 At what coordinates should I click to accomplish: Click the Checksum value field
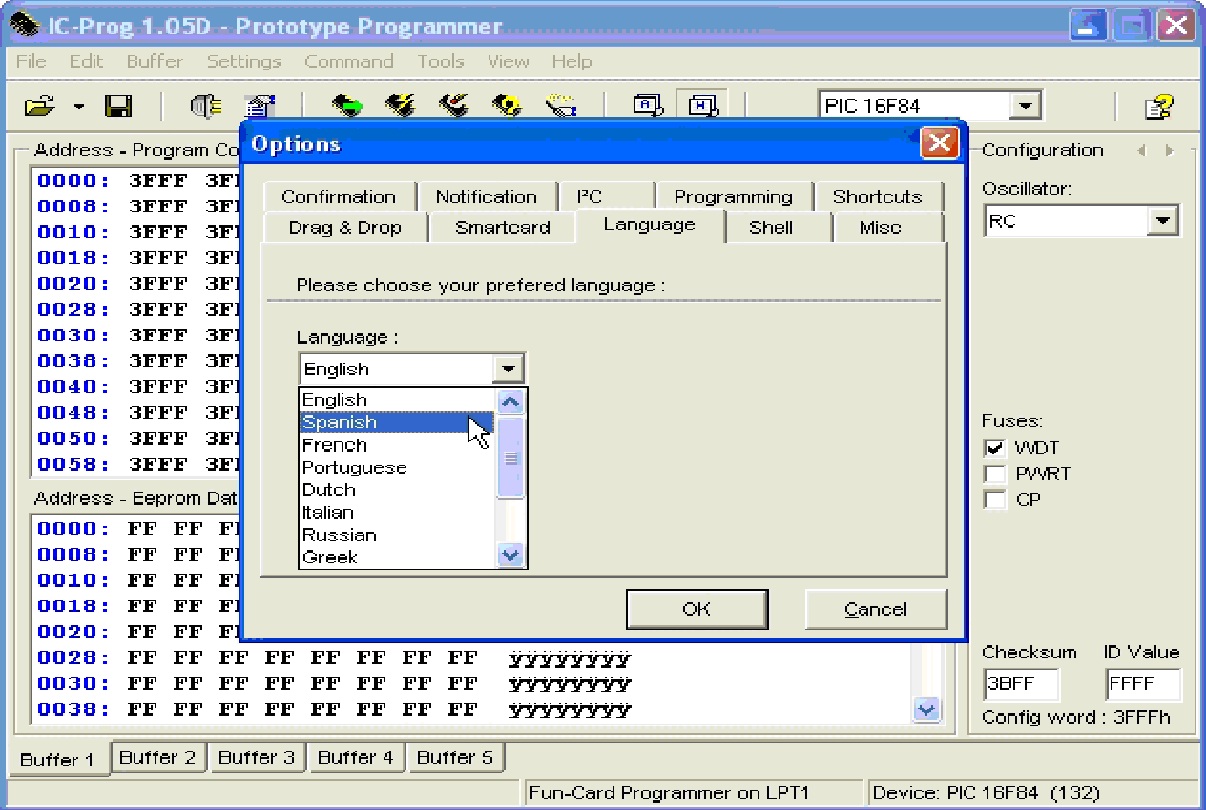(x=1021, y=685)
